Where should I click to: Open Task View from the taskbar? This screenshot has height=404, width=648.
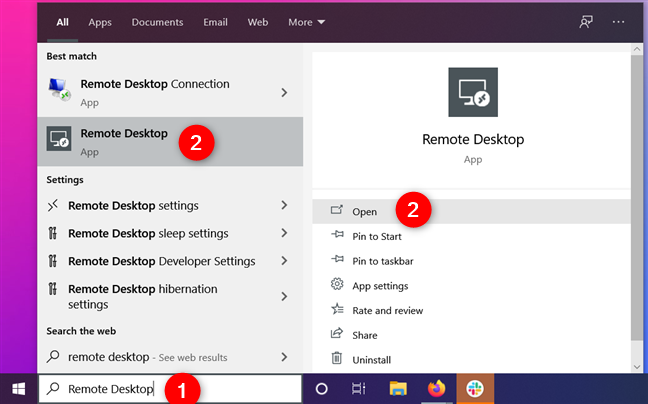[358, 389]
